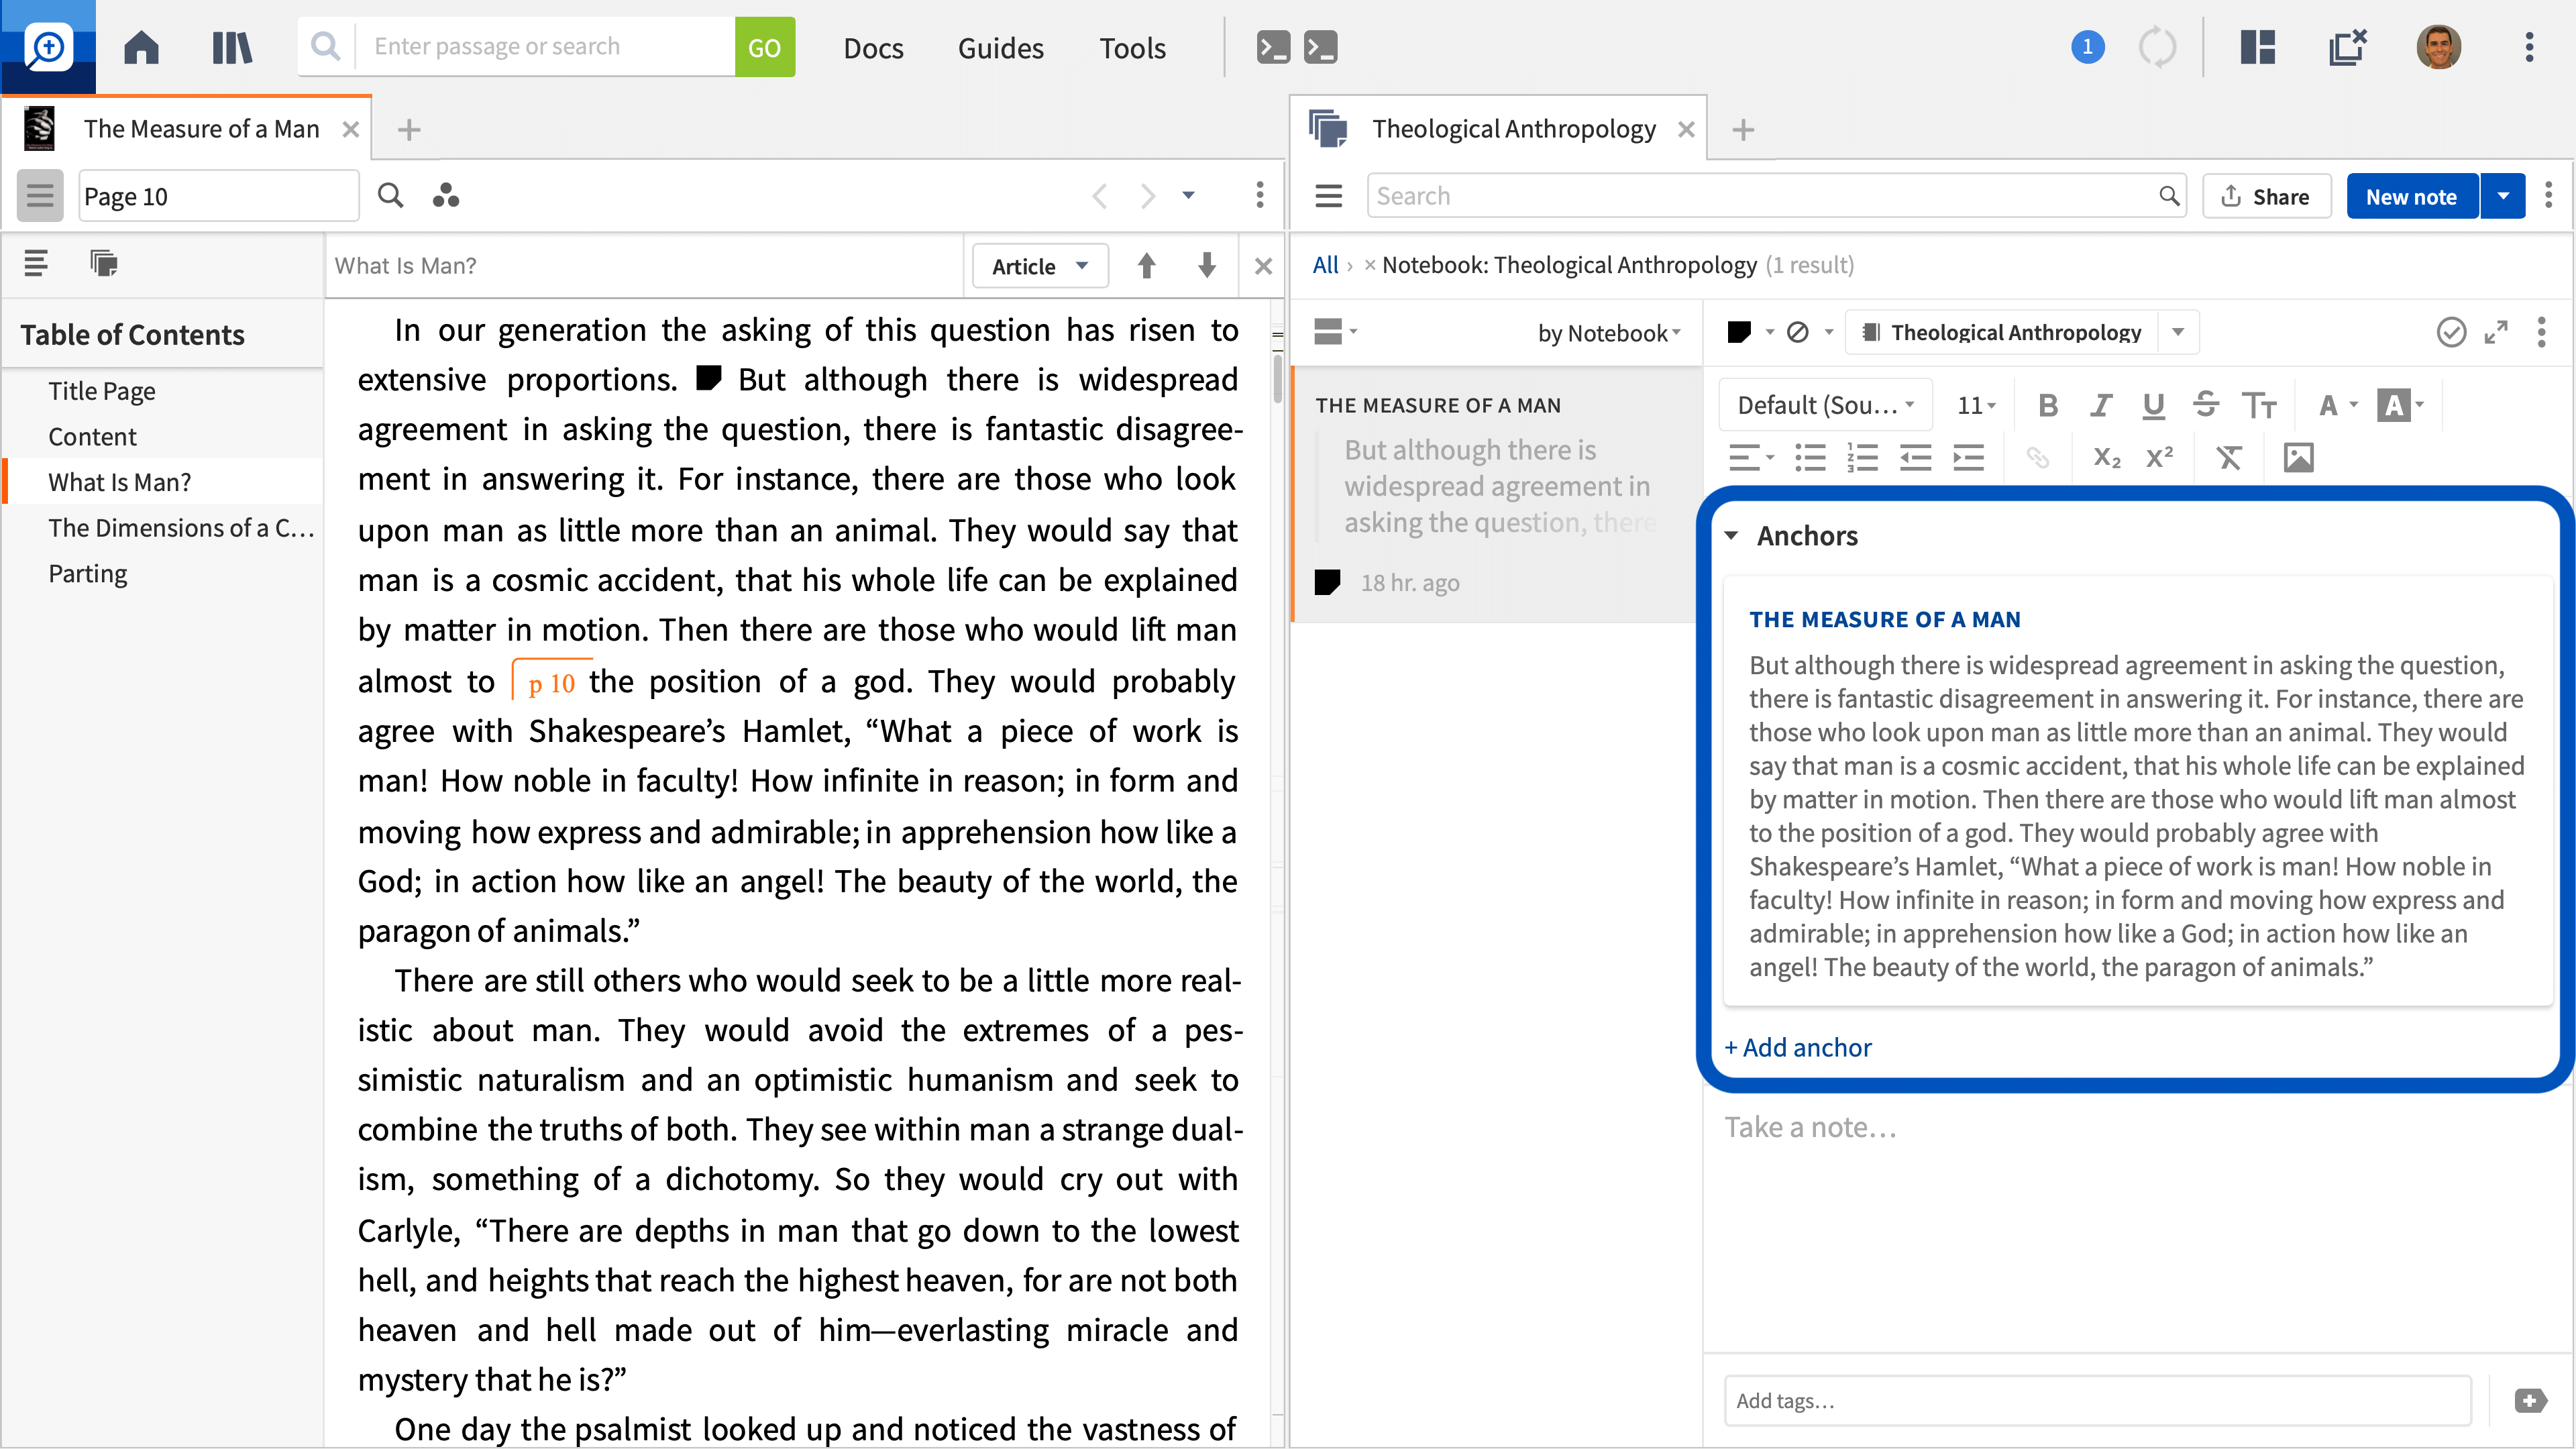Viewport: 2576px width, 1449px height.
Task: Open the Tools menu
Action: click(x=1132, y=47)
